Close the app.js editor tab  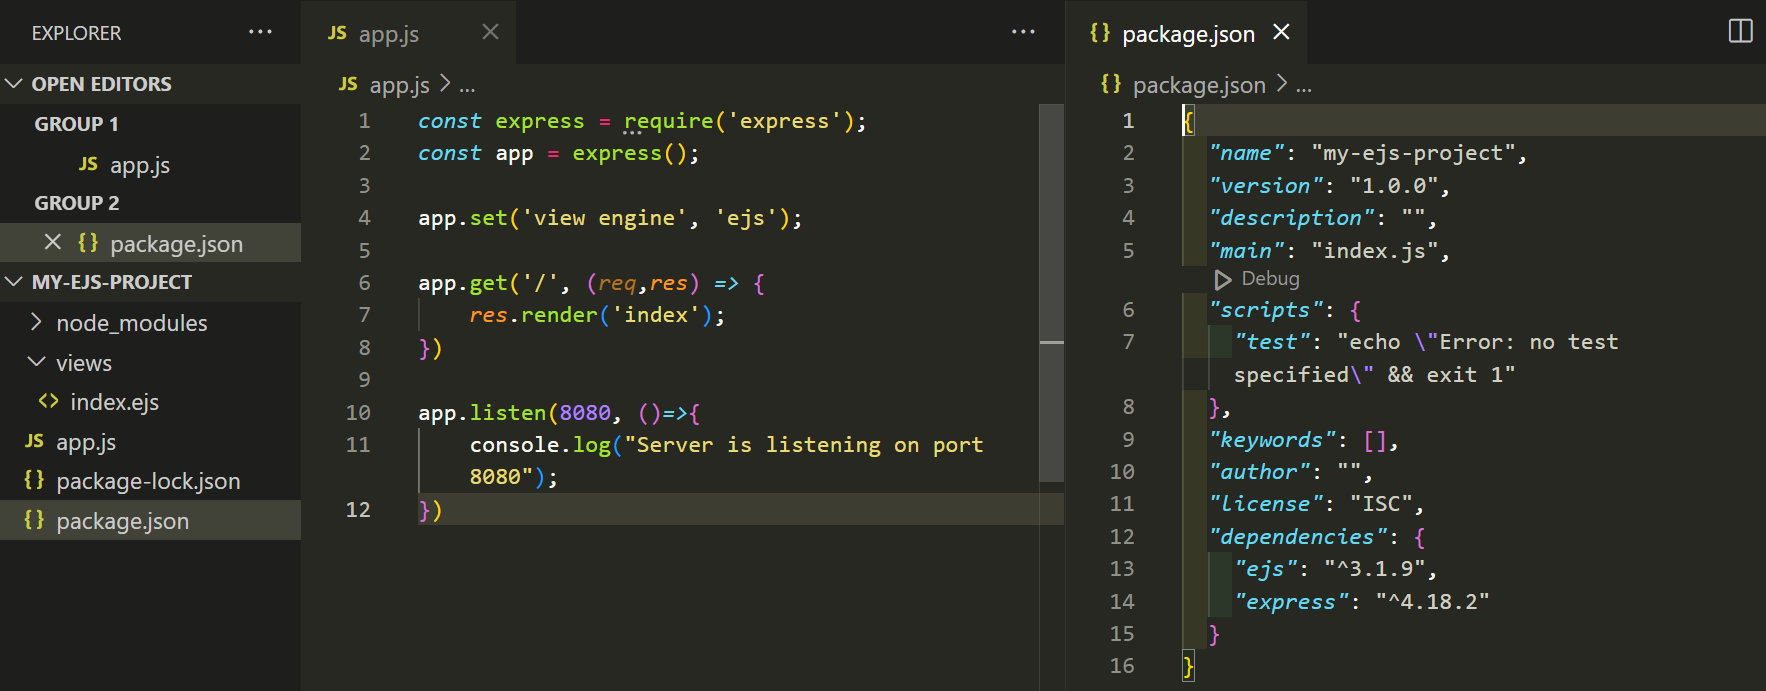click(x=490, y=32)
